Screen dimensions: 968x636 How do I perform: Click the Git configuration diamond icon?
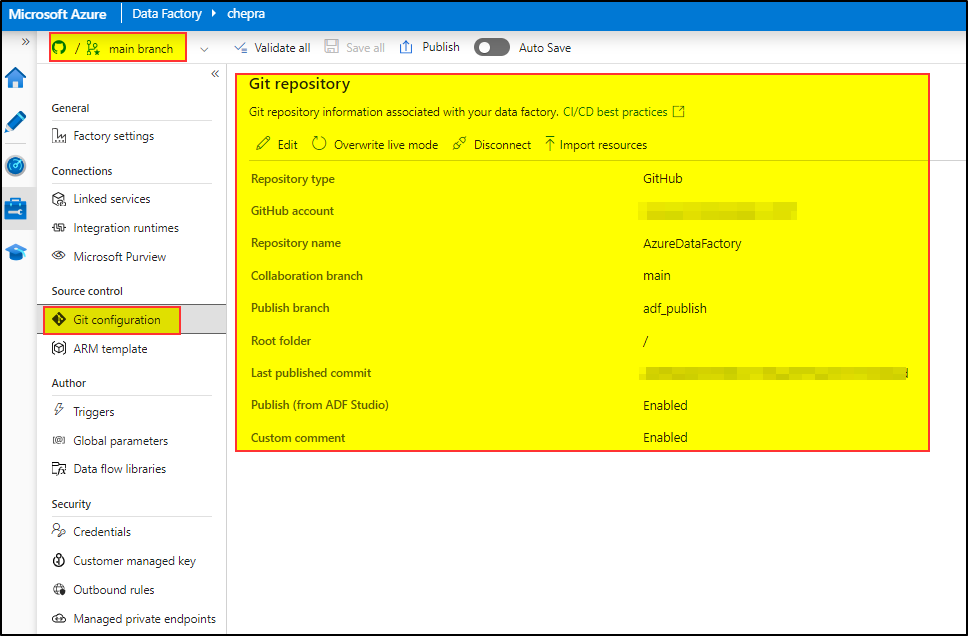tap(59, 319)
